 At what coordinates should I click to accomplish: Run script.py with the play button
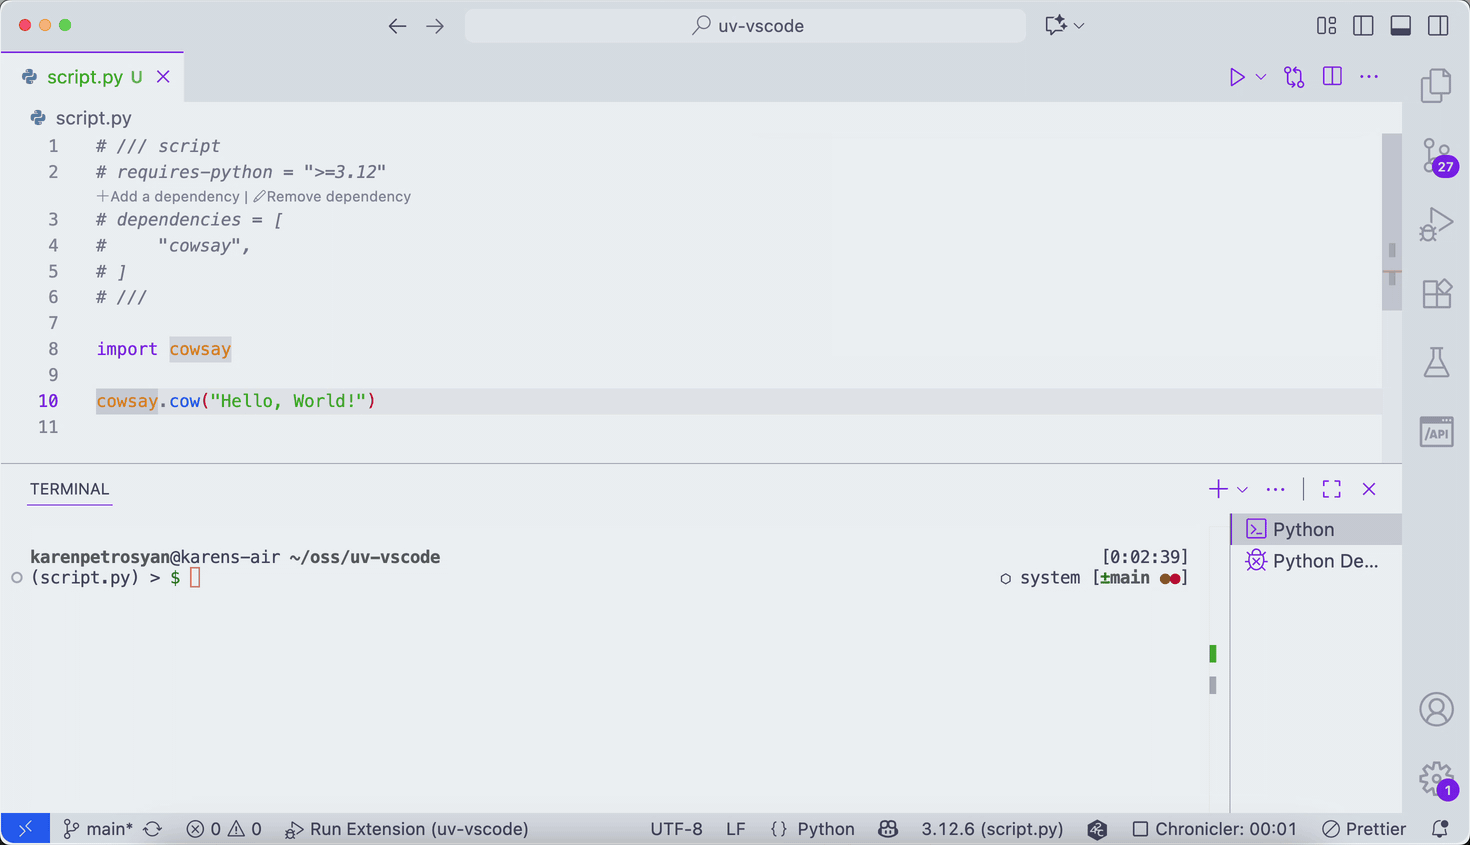[x=1237, y=76]
